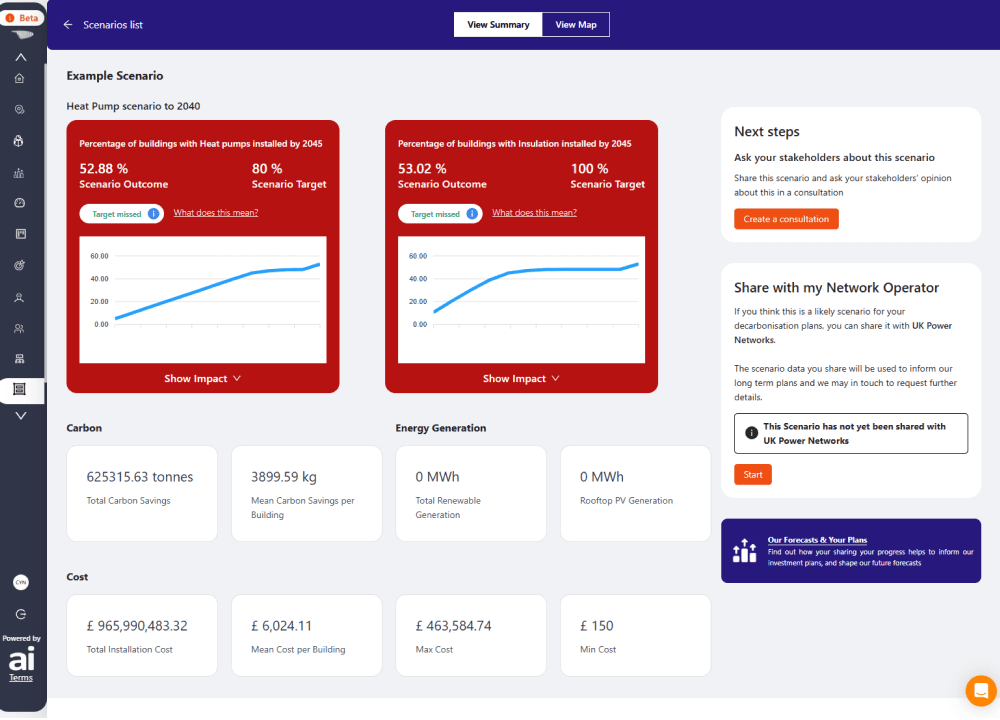Viewport: 1000px width, 720px height.
Task: Click the Scenarios list back link
Action: (113, 25)
